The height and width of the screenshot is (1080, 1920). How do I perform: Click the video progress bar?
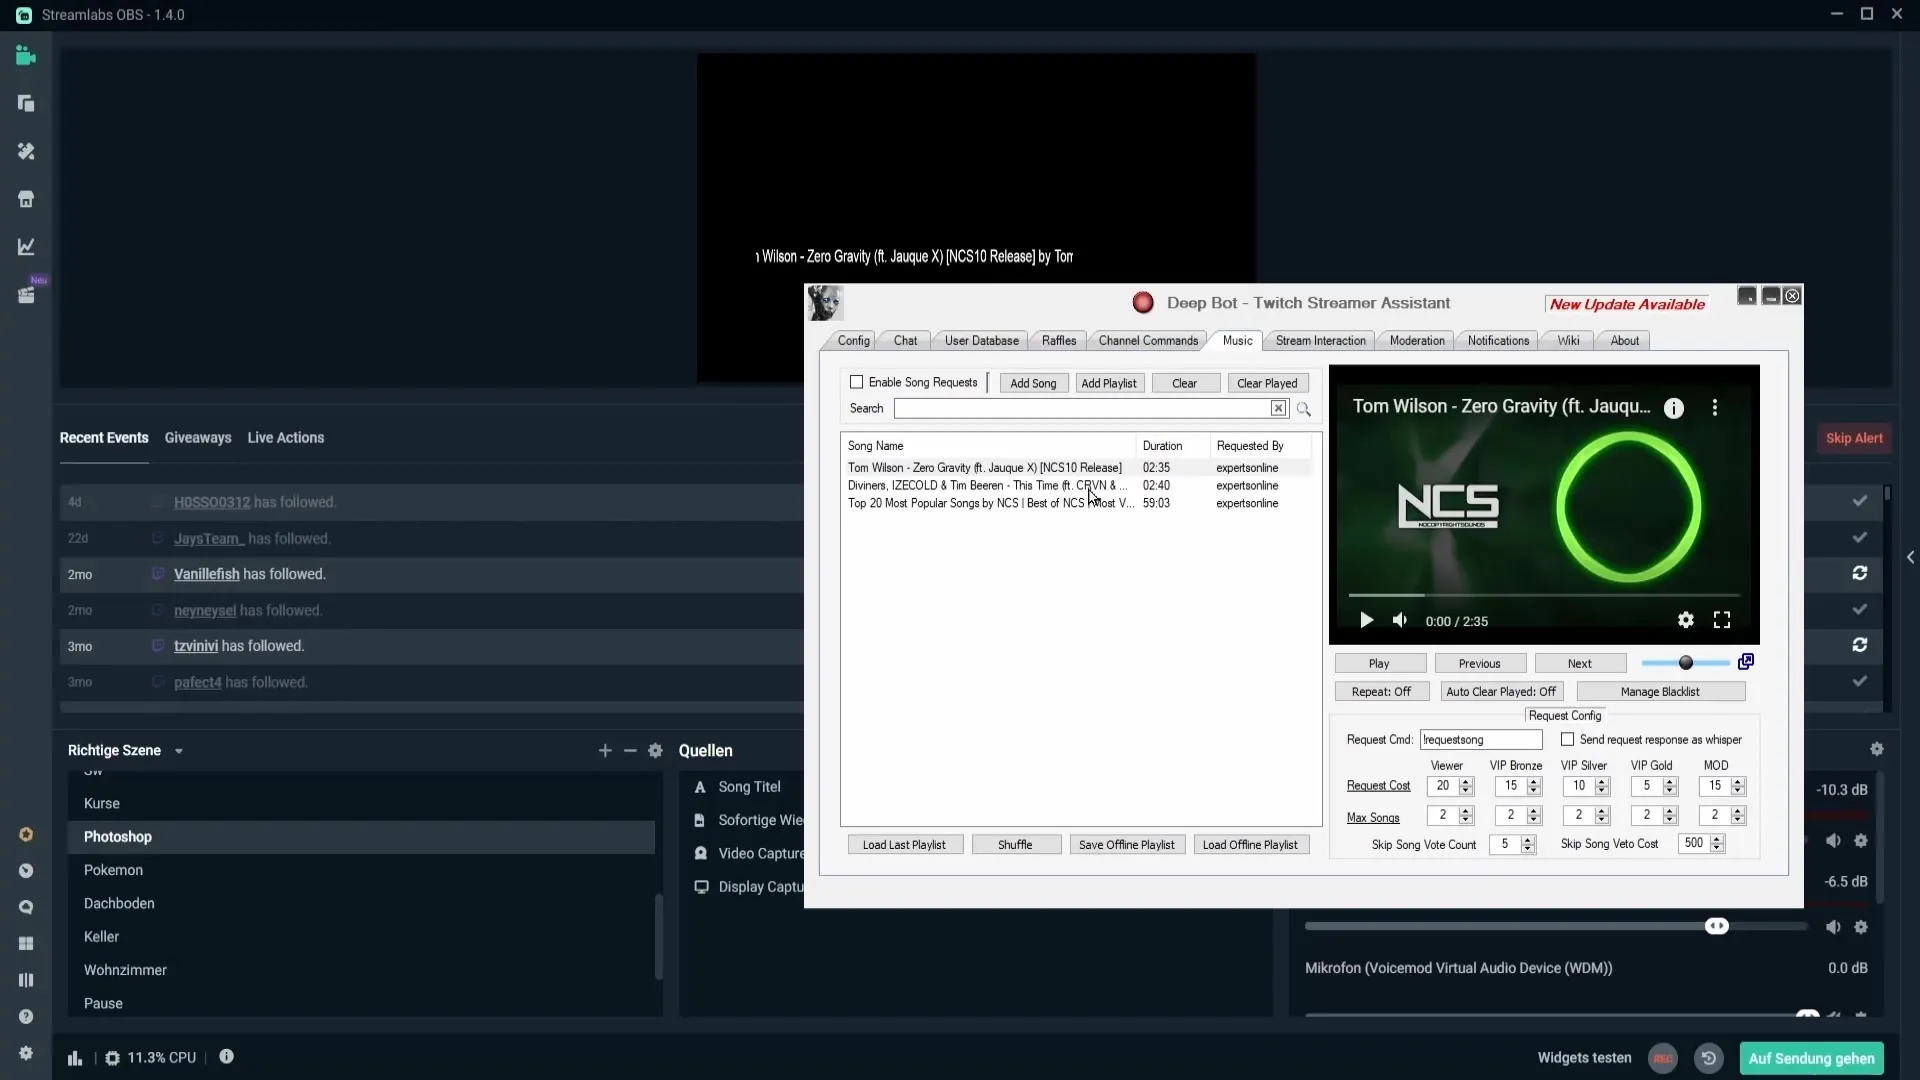coord(1544,596)
